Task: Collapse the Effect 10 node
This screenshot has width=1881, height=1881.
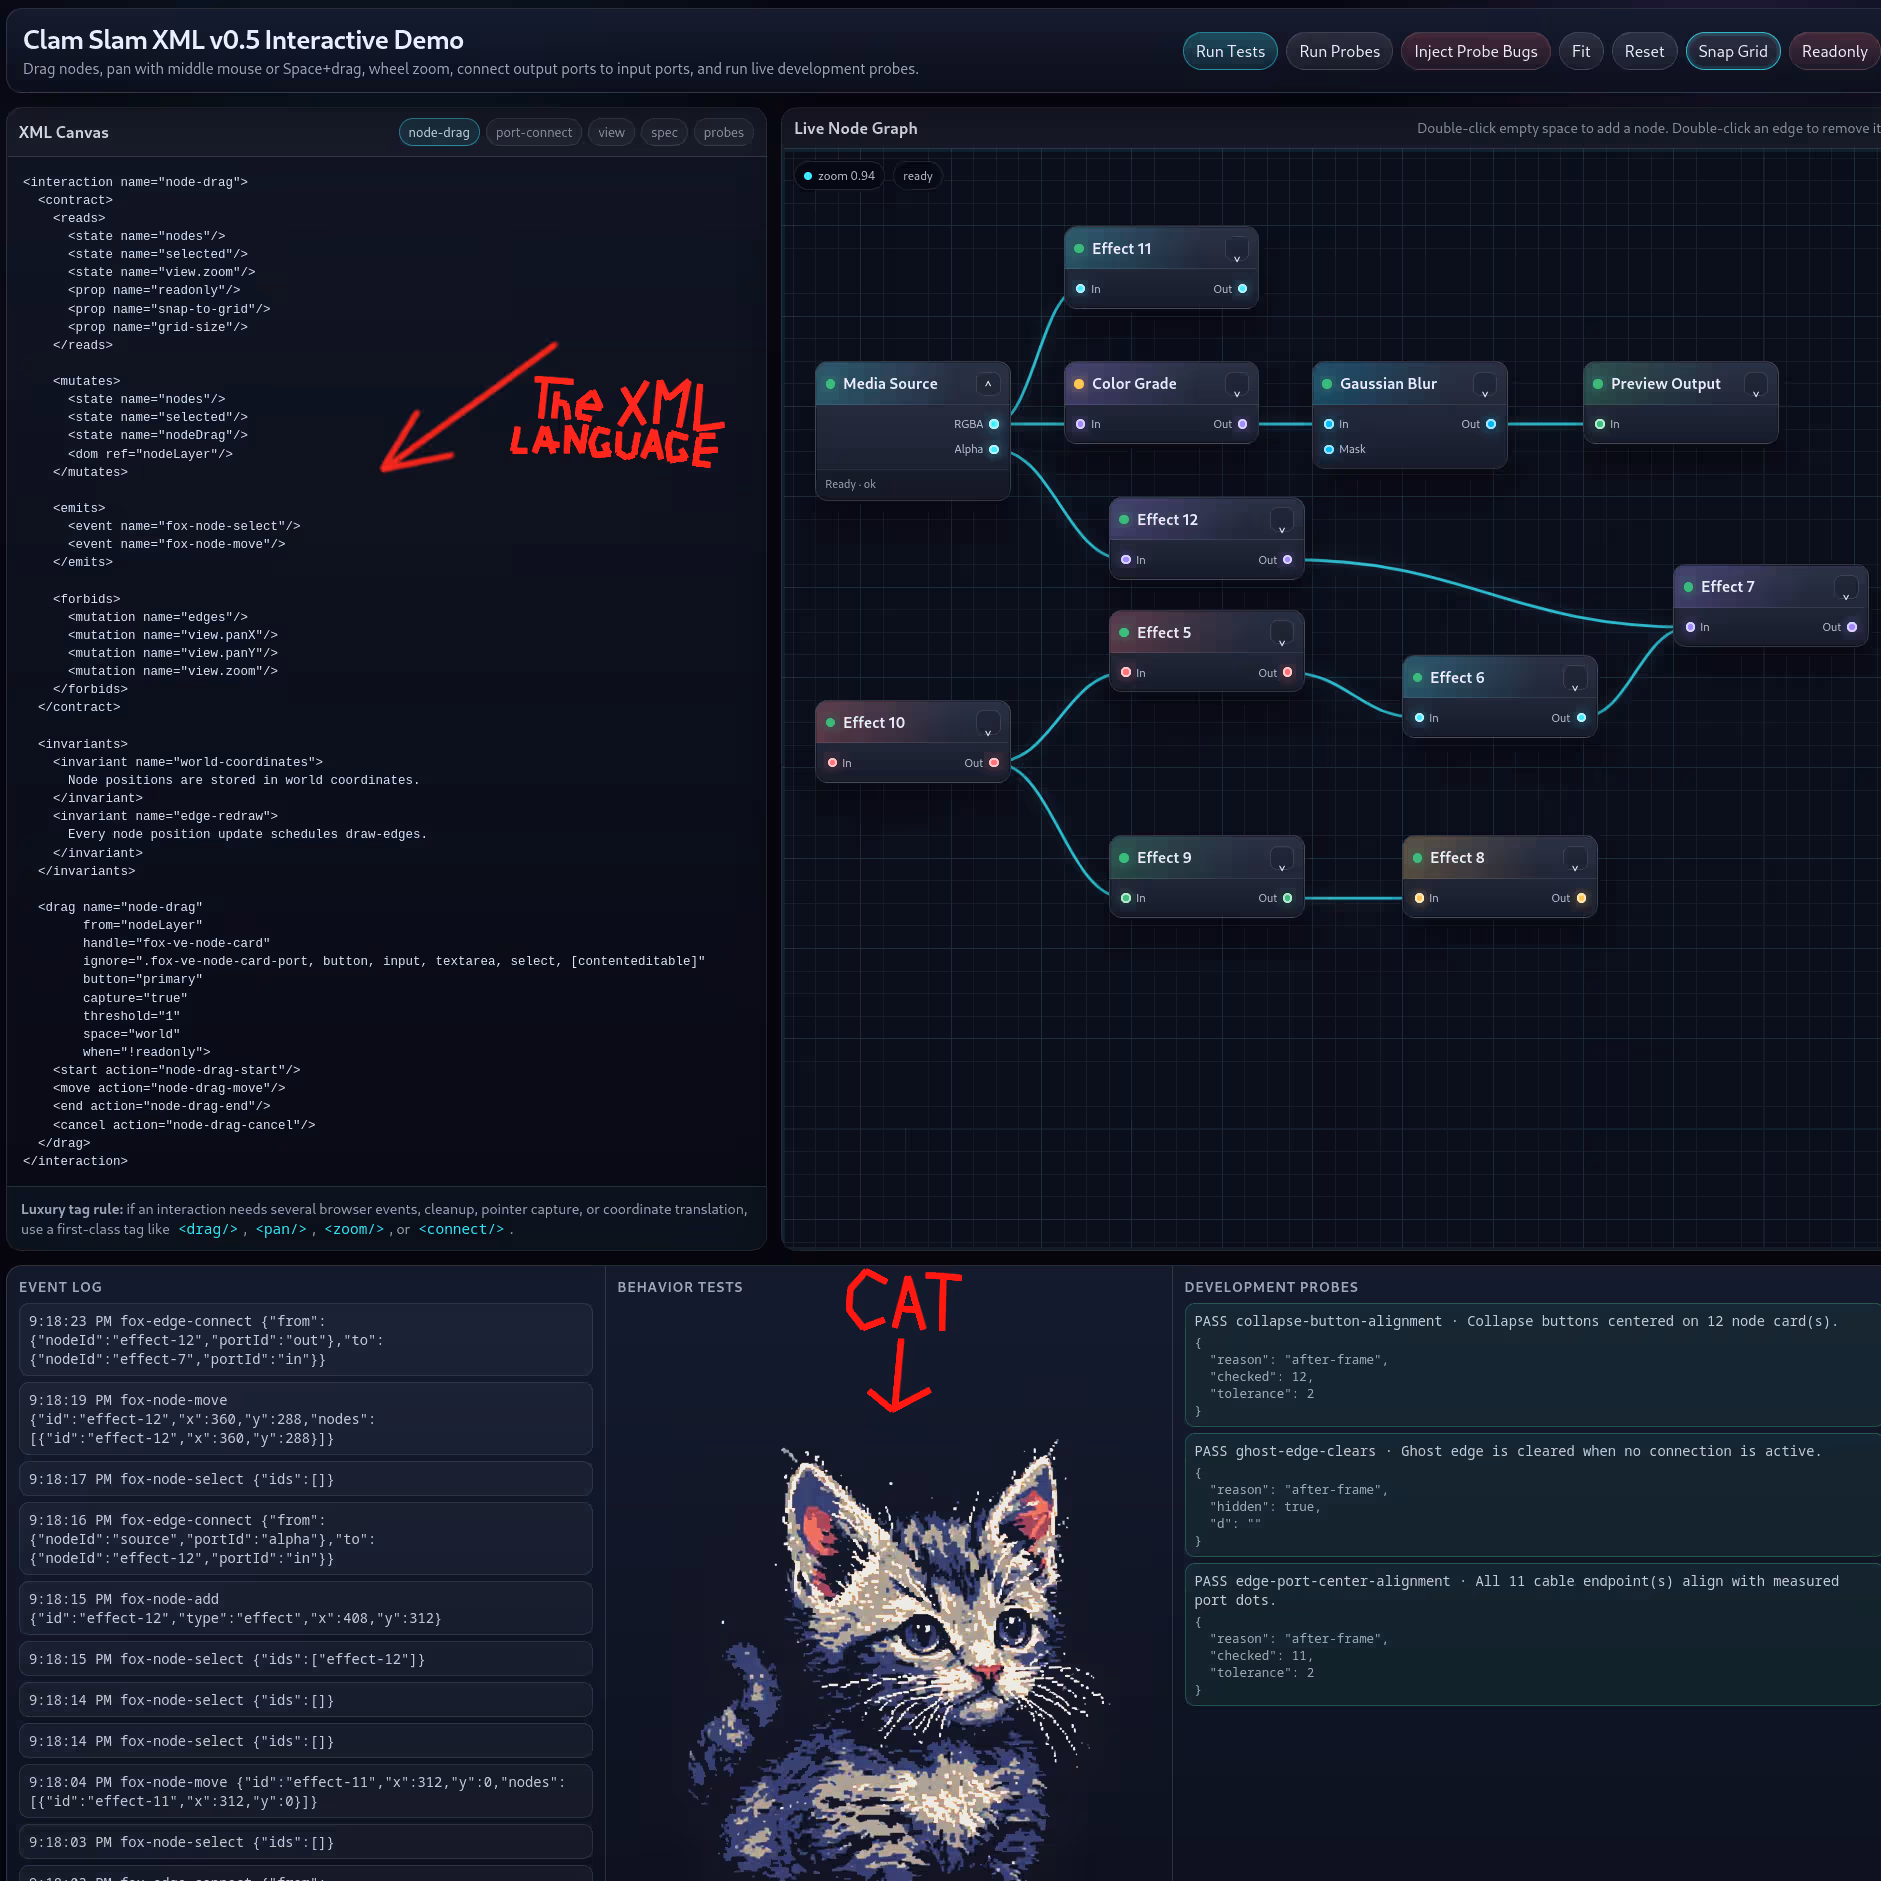Action: pos(988,723)
